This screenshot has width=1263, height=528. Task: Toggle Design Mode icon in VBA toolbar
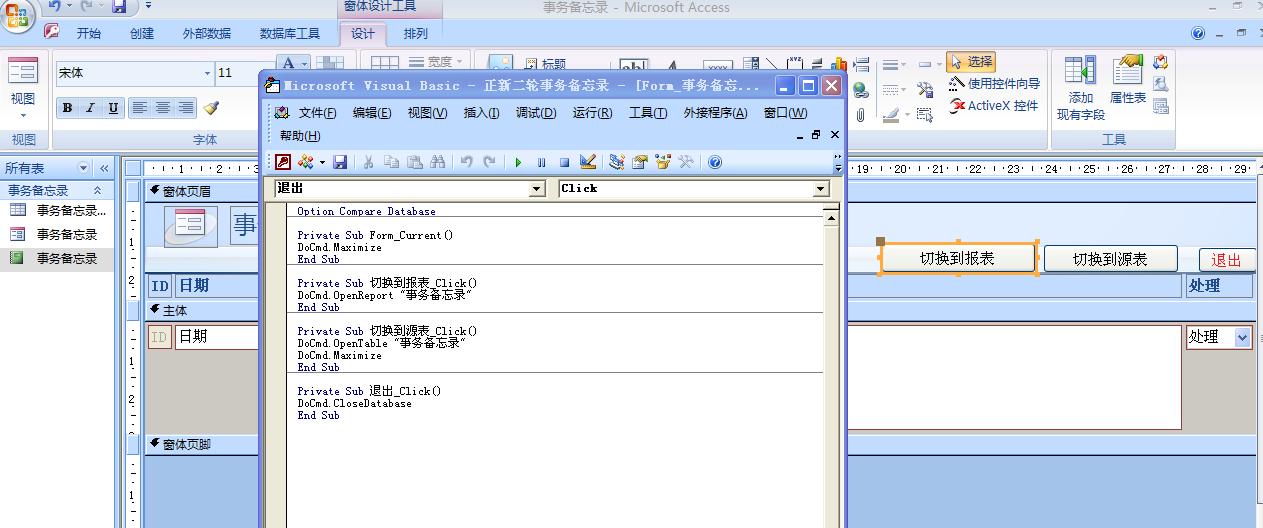click(x=587, y=162)
